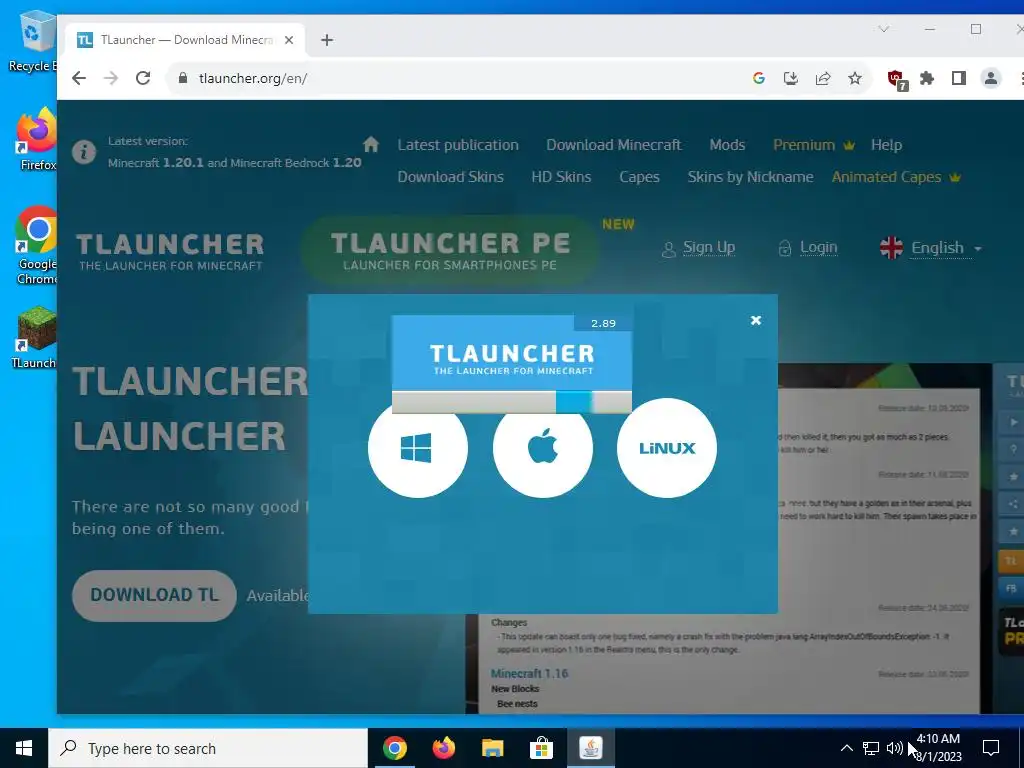This screenshot has height=768, width=1024.
Task: Click the TLauncher site logo
Action: [x=170, y=251]
